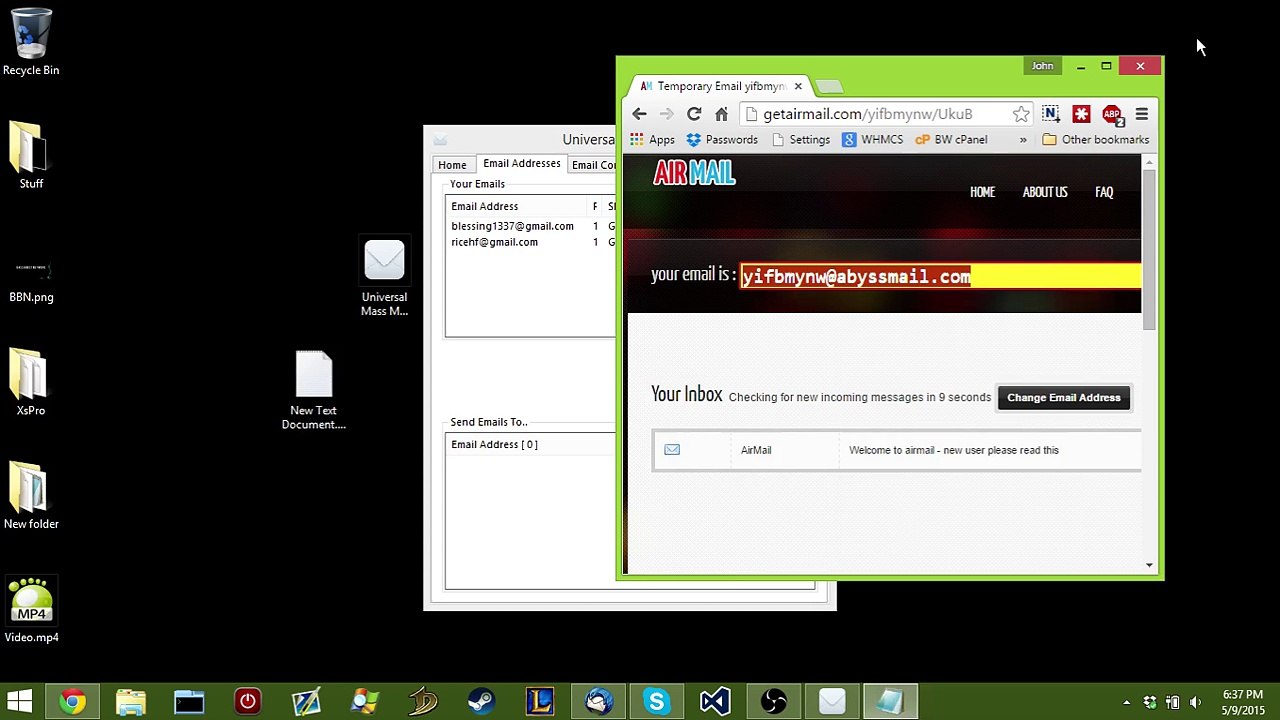Switch to OBS from the taskbar
Screen dimensions: 1280x720
[773, 702]
